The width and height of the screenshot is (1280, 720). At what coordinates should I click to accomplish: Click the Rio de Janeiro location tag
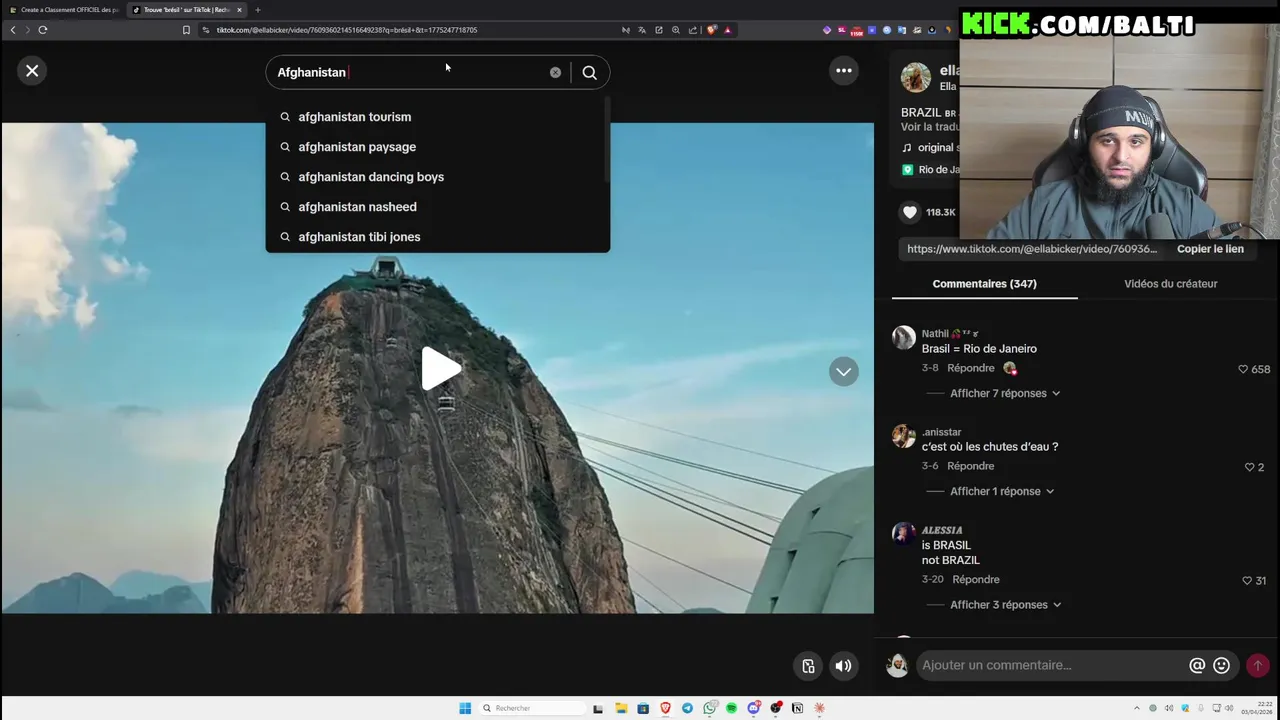[931, 170]
